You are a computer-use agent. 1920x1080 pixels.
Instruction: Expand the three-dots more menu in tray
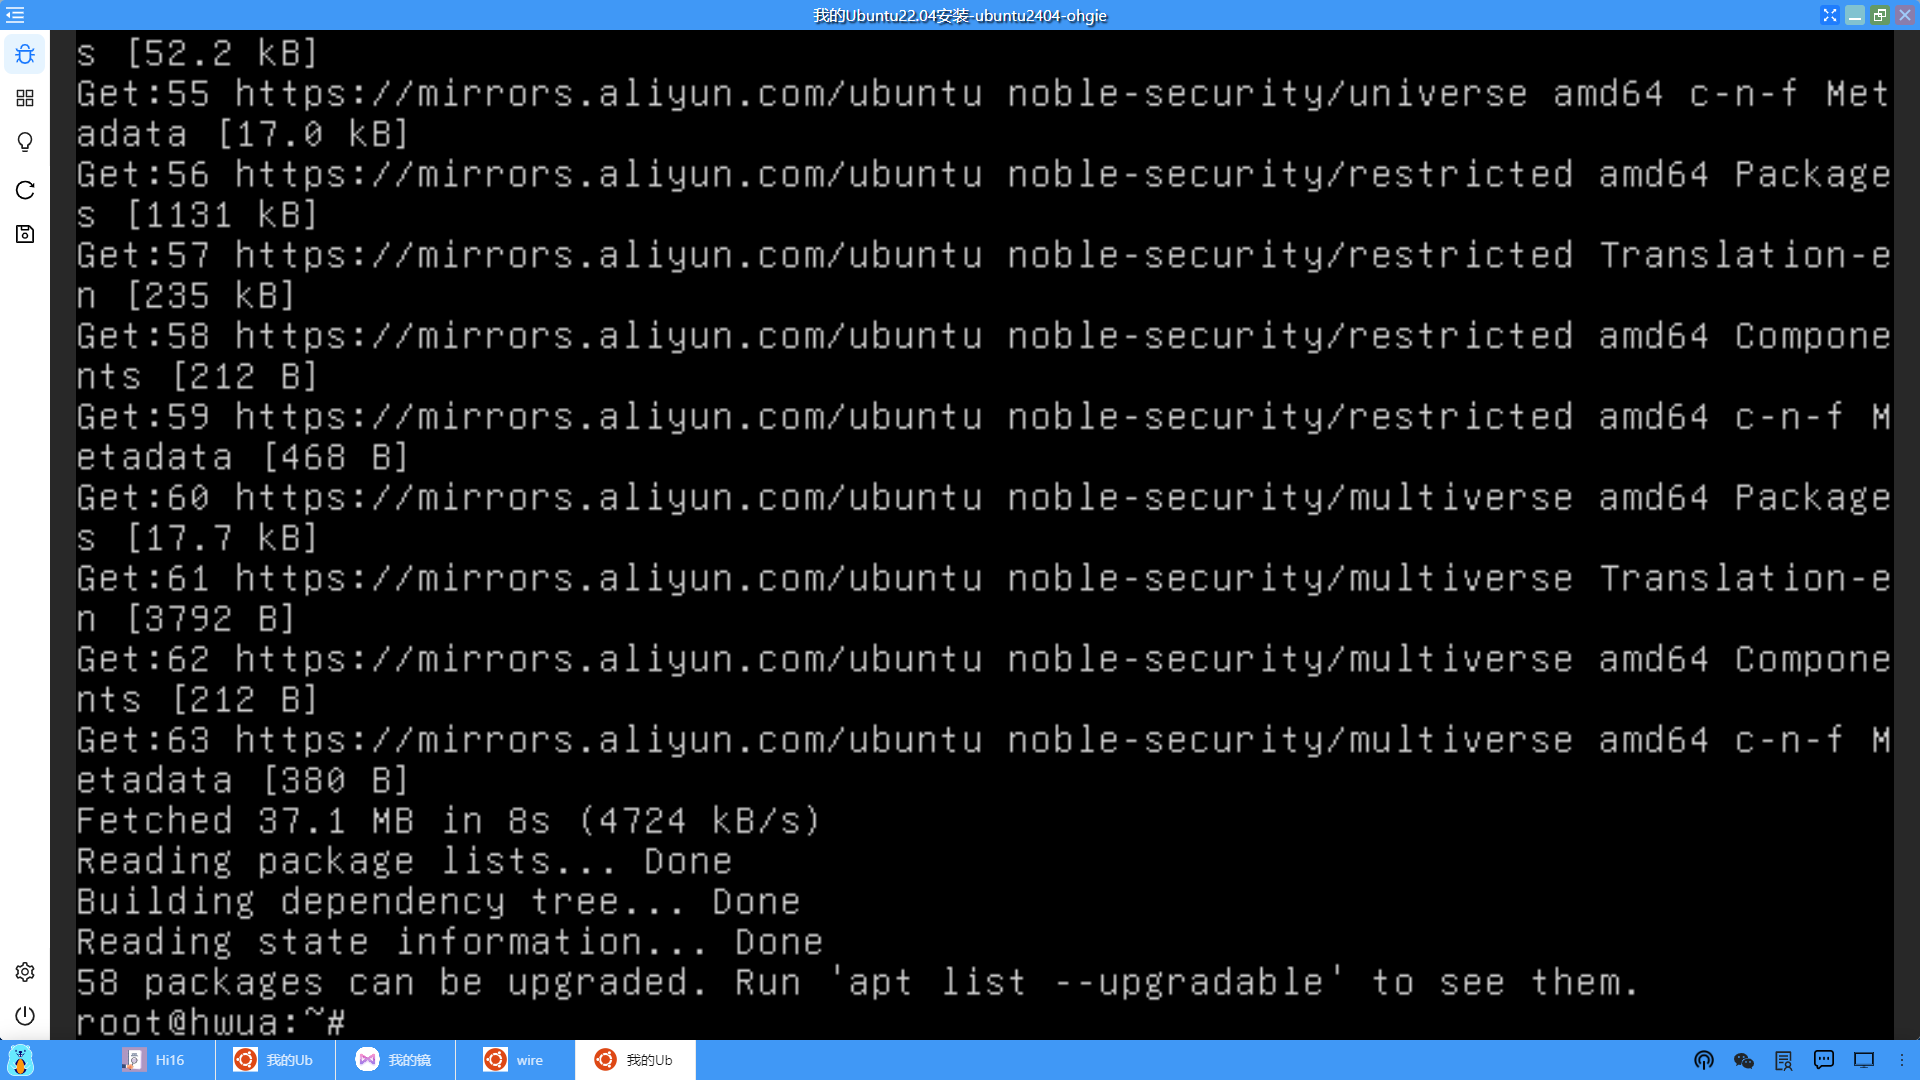pyautogui.click(x=1902, y=1060)
